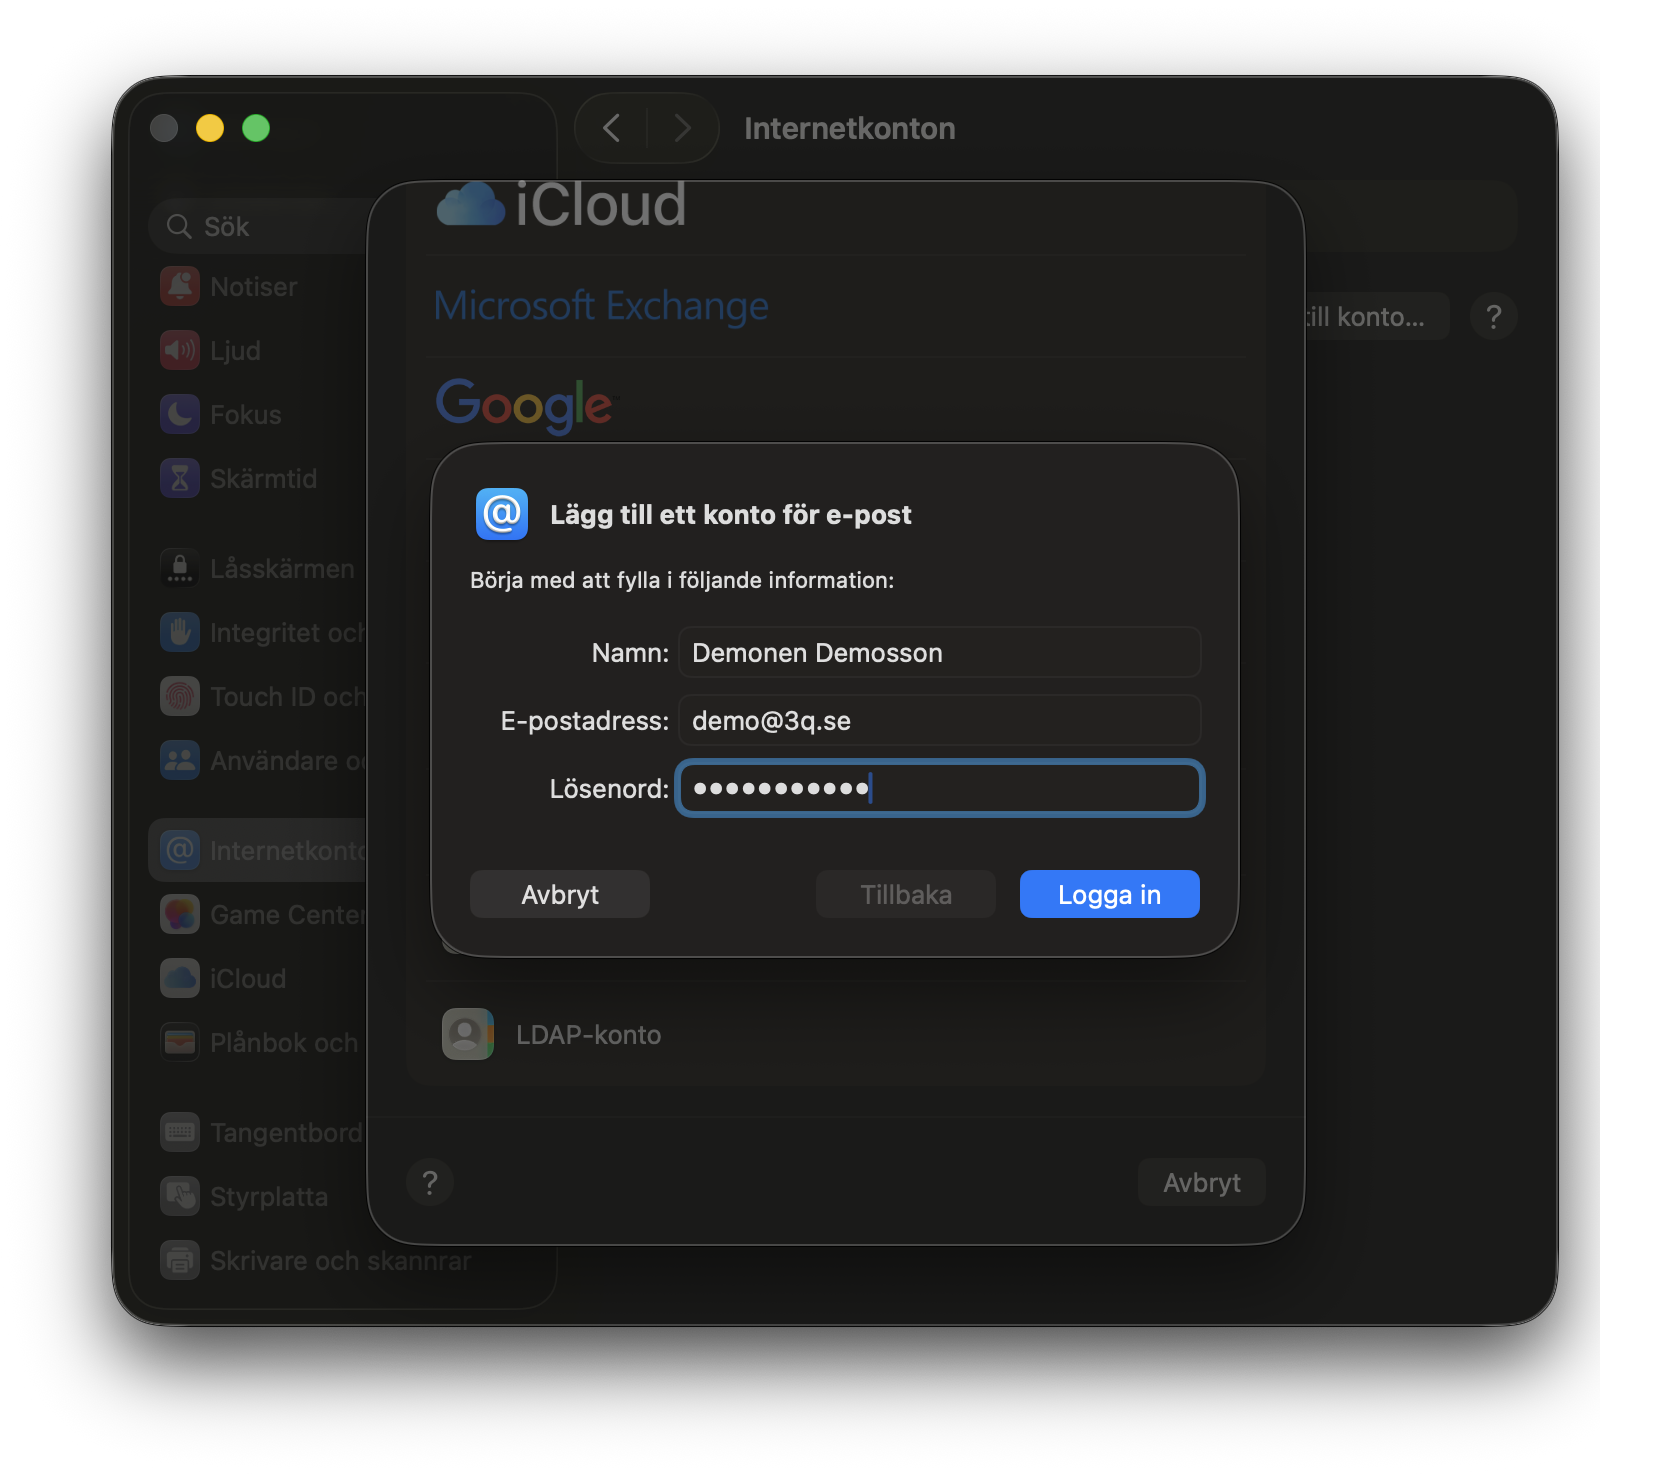Go back with the left chevron
This screenshot has width=1670, height=1474.
tap(612, 128)
